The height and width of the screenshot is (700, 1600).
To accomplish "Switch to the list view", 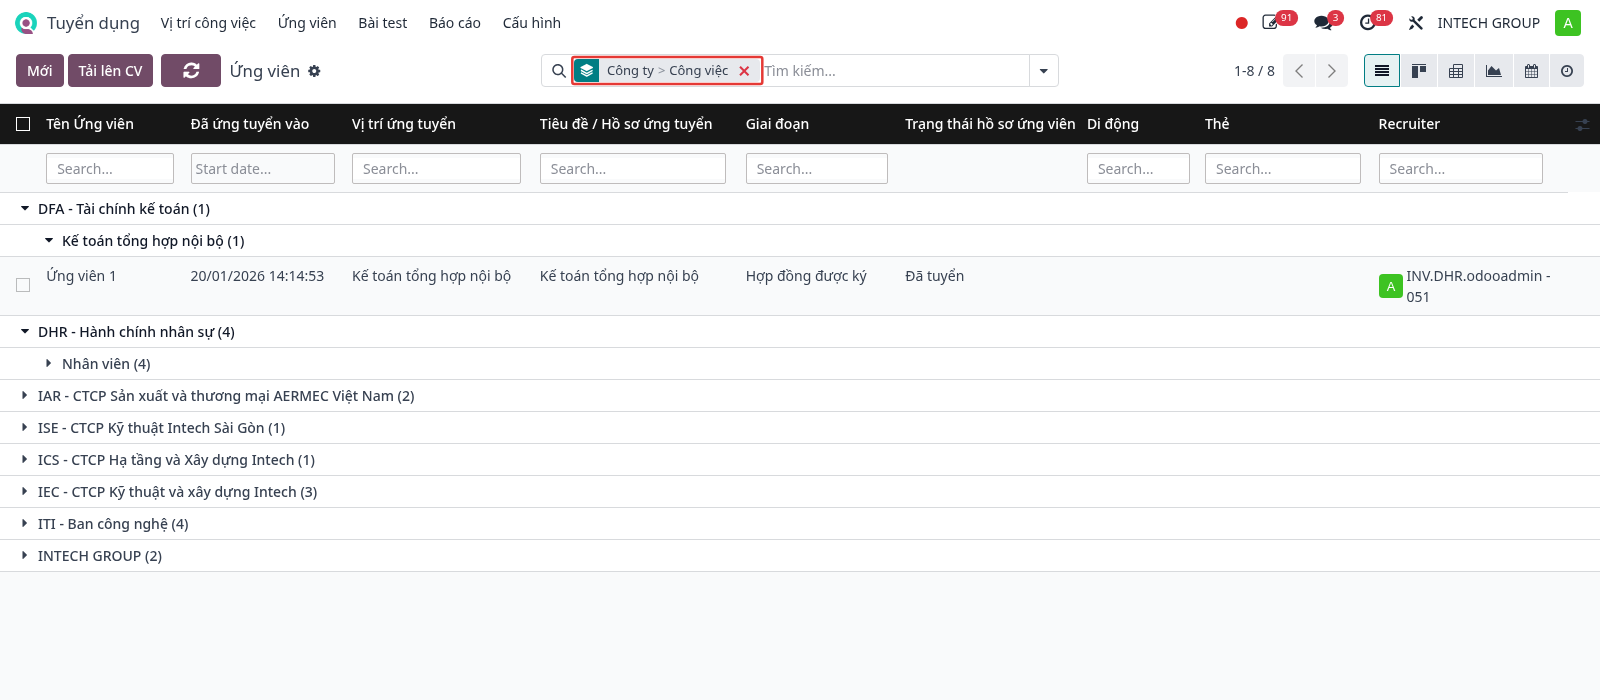I will 1382,71.
